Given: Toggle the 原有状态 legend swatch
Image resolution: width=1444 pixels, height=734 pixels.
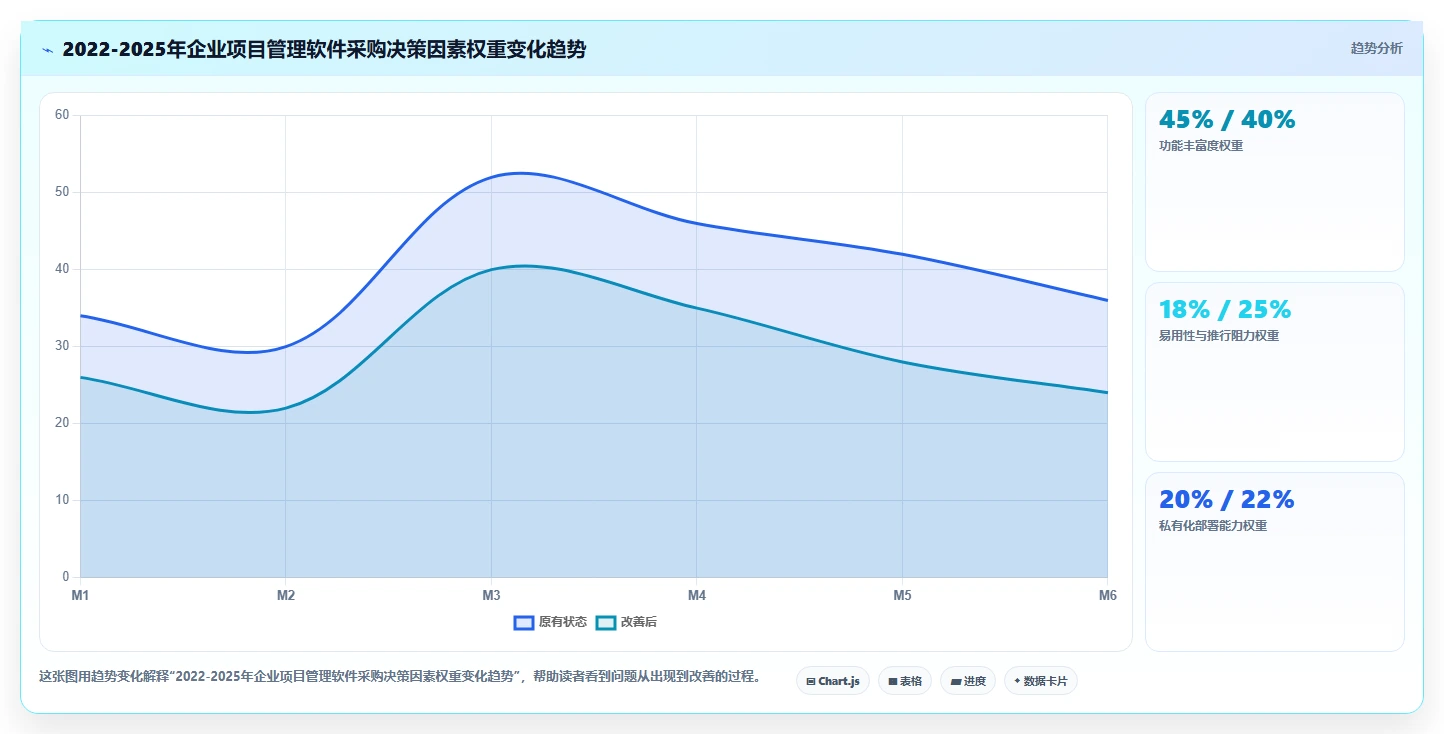Looking at the screenshot, I should coord(524,622).
